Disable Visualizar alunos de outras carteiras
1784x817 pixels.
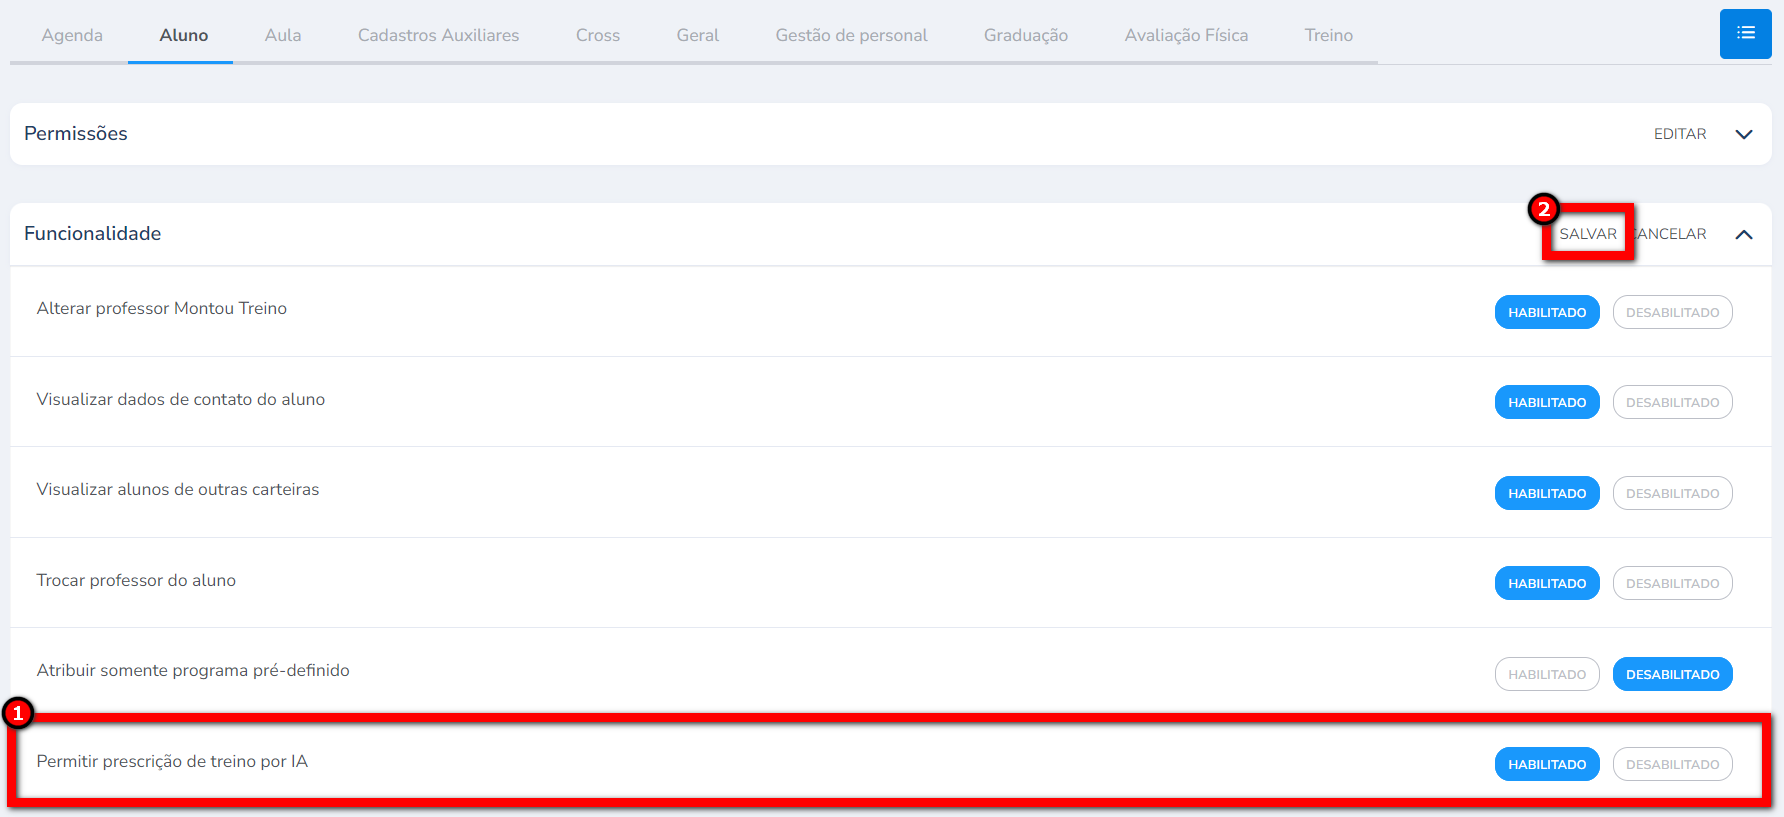[x=1672, y=493]
